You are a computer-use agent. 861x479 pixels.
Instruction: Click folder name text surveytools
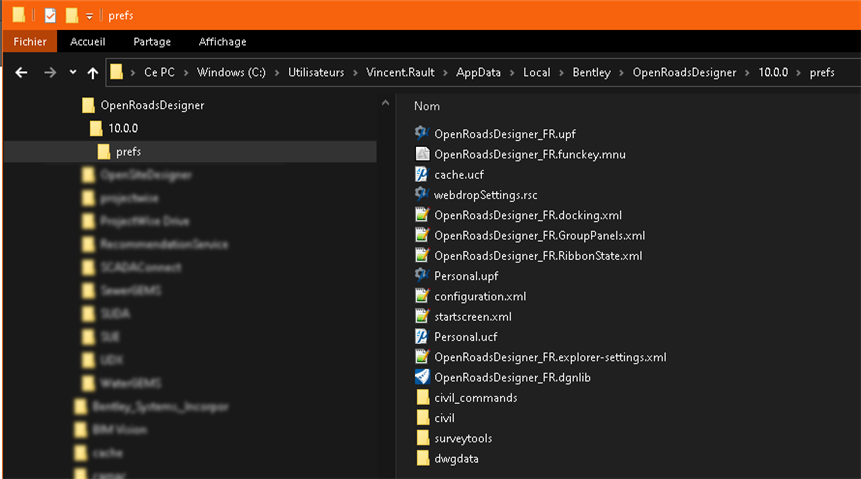tap(463, 439)
